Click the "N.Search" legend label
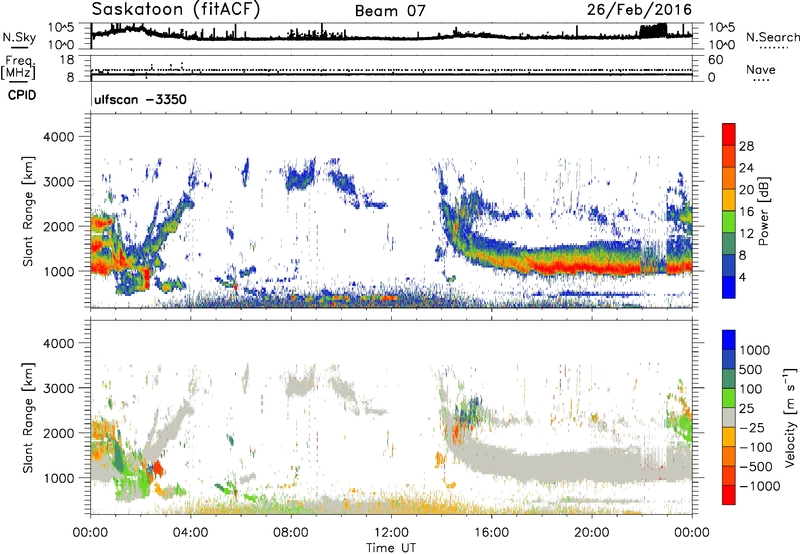Viewport: 800px width, 554px height. [x=772, y=37]
